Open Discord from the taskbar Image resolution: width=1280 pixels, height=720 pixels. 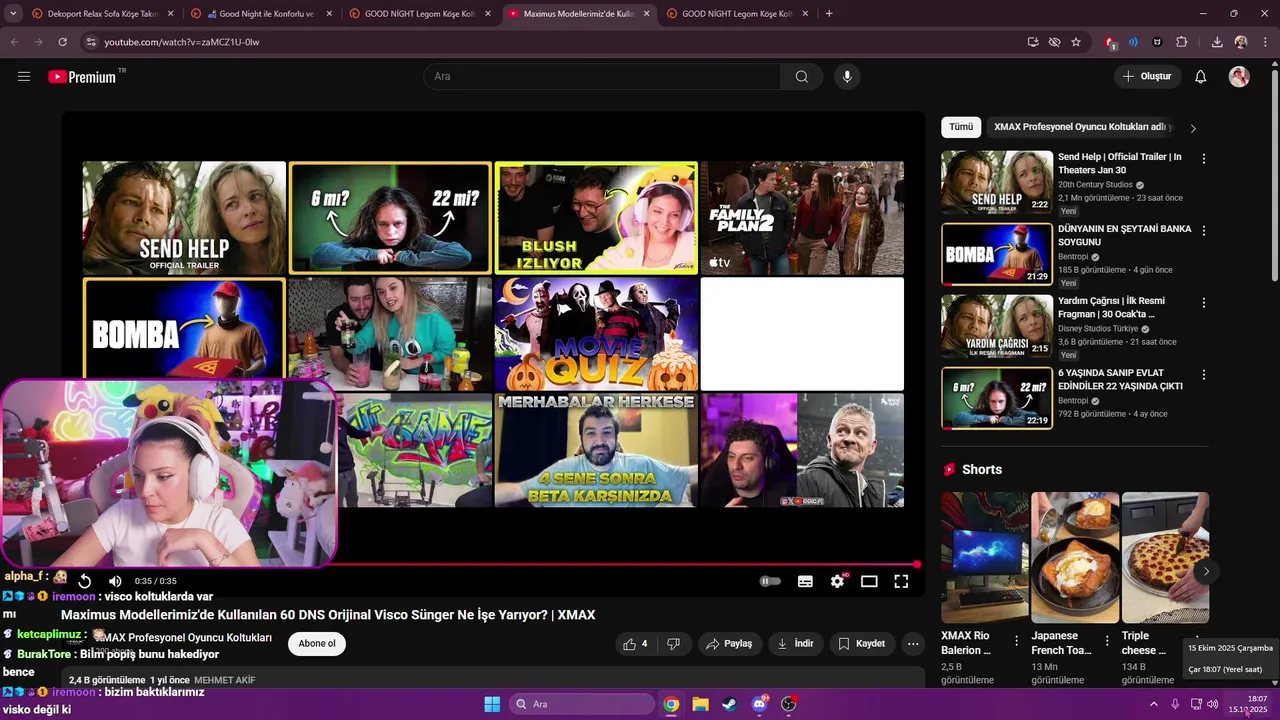pos(759,704)
